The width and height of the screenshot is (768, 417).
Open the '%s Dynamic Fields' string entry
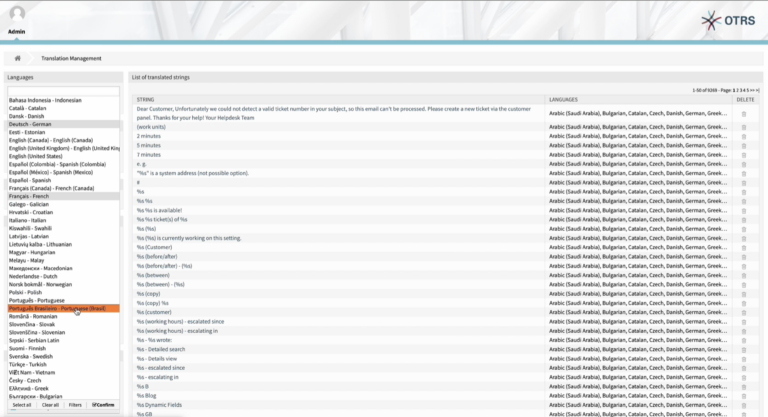pyautogui.click(x=159, y=405)
